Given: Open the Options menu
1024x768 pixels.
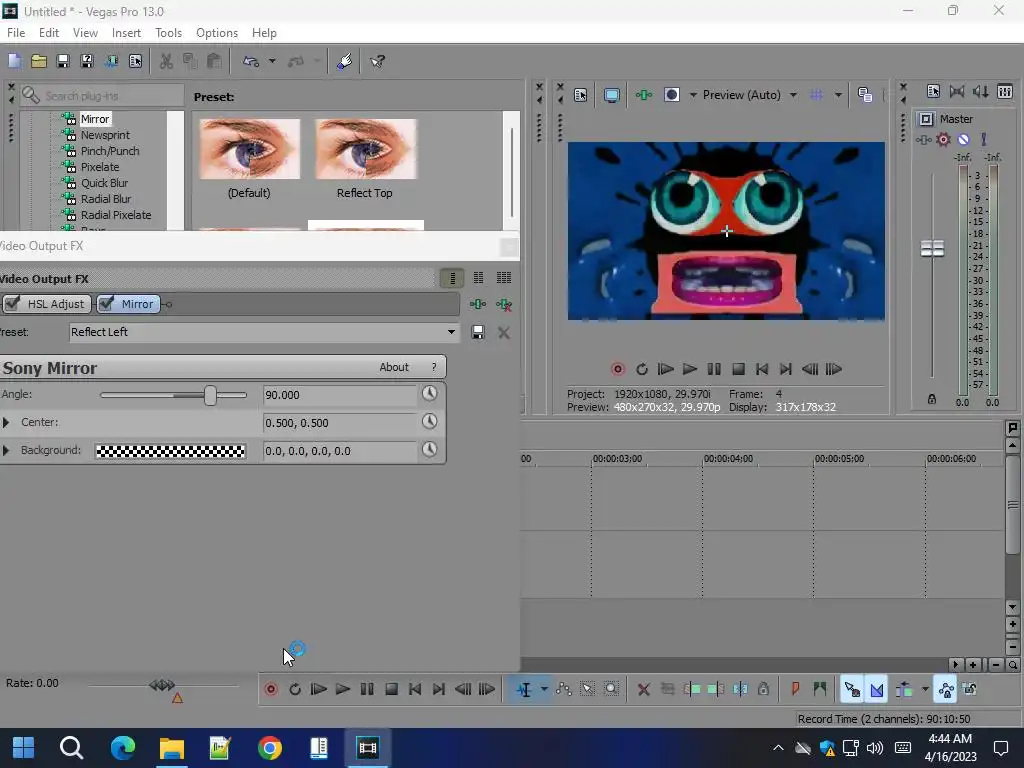Looking at the screenshot, I should (x=217, y=33).
